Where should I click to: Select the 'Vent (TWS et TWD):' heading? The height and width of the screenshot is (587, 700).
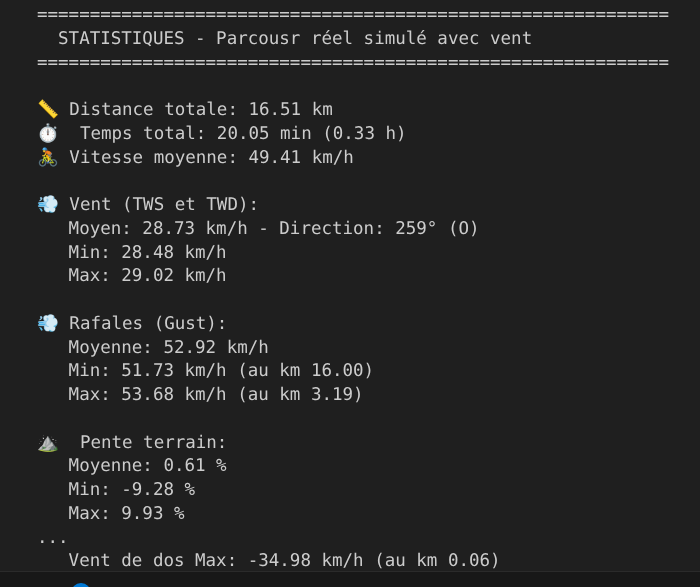163,204
